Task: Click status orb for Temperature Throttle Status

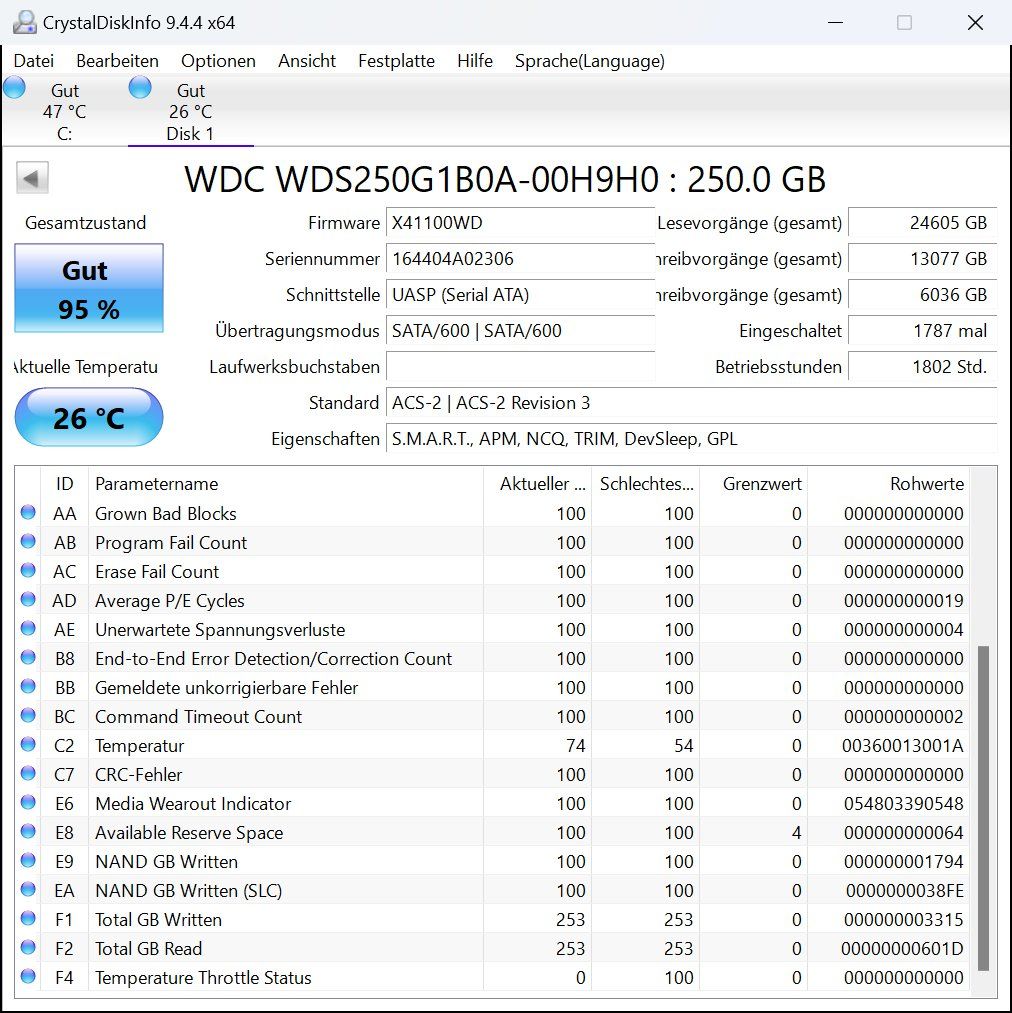Action: click(28, 977)
